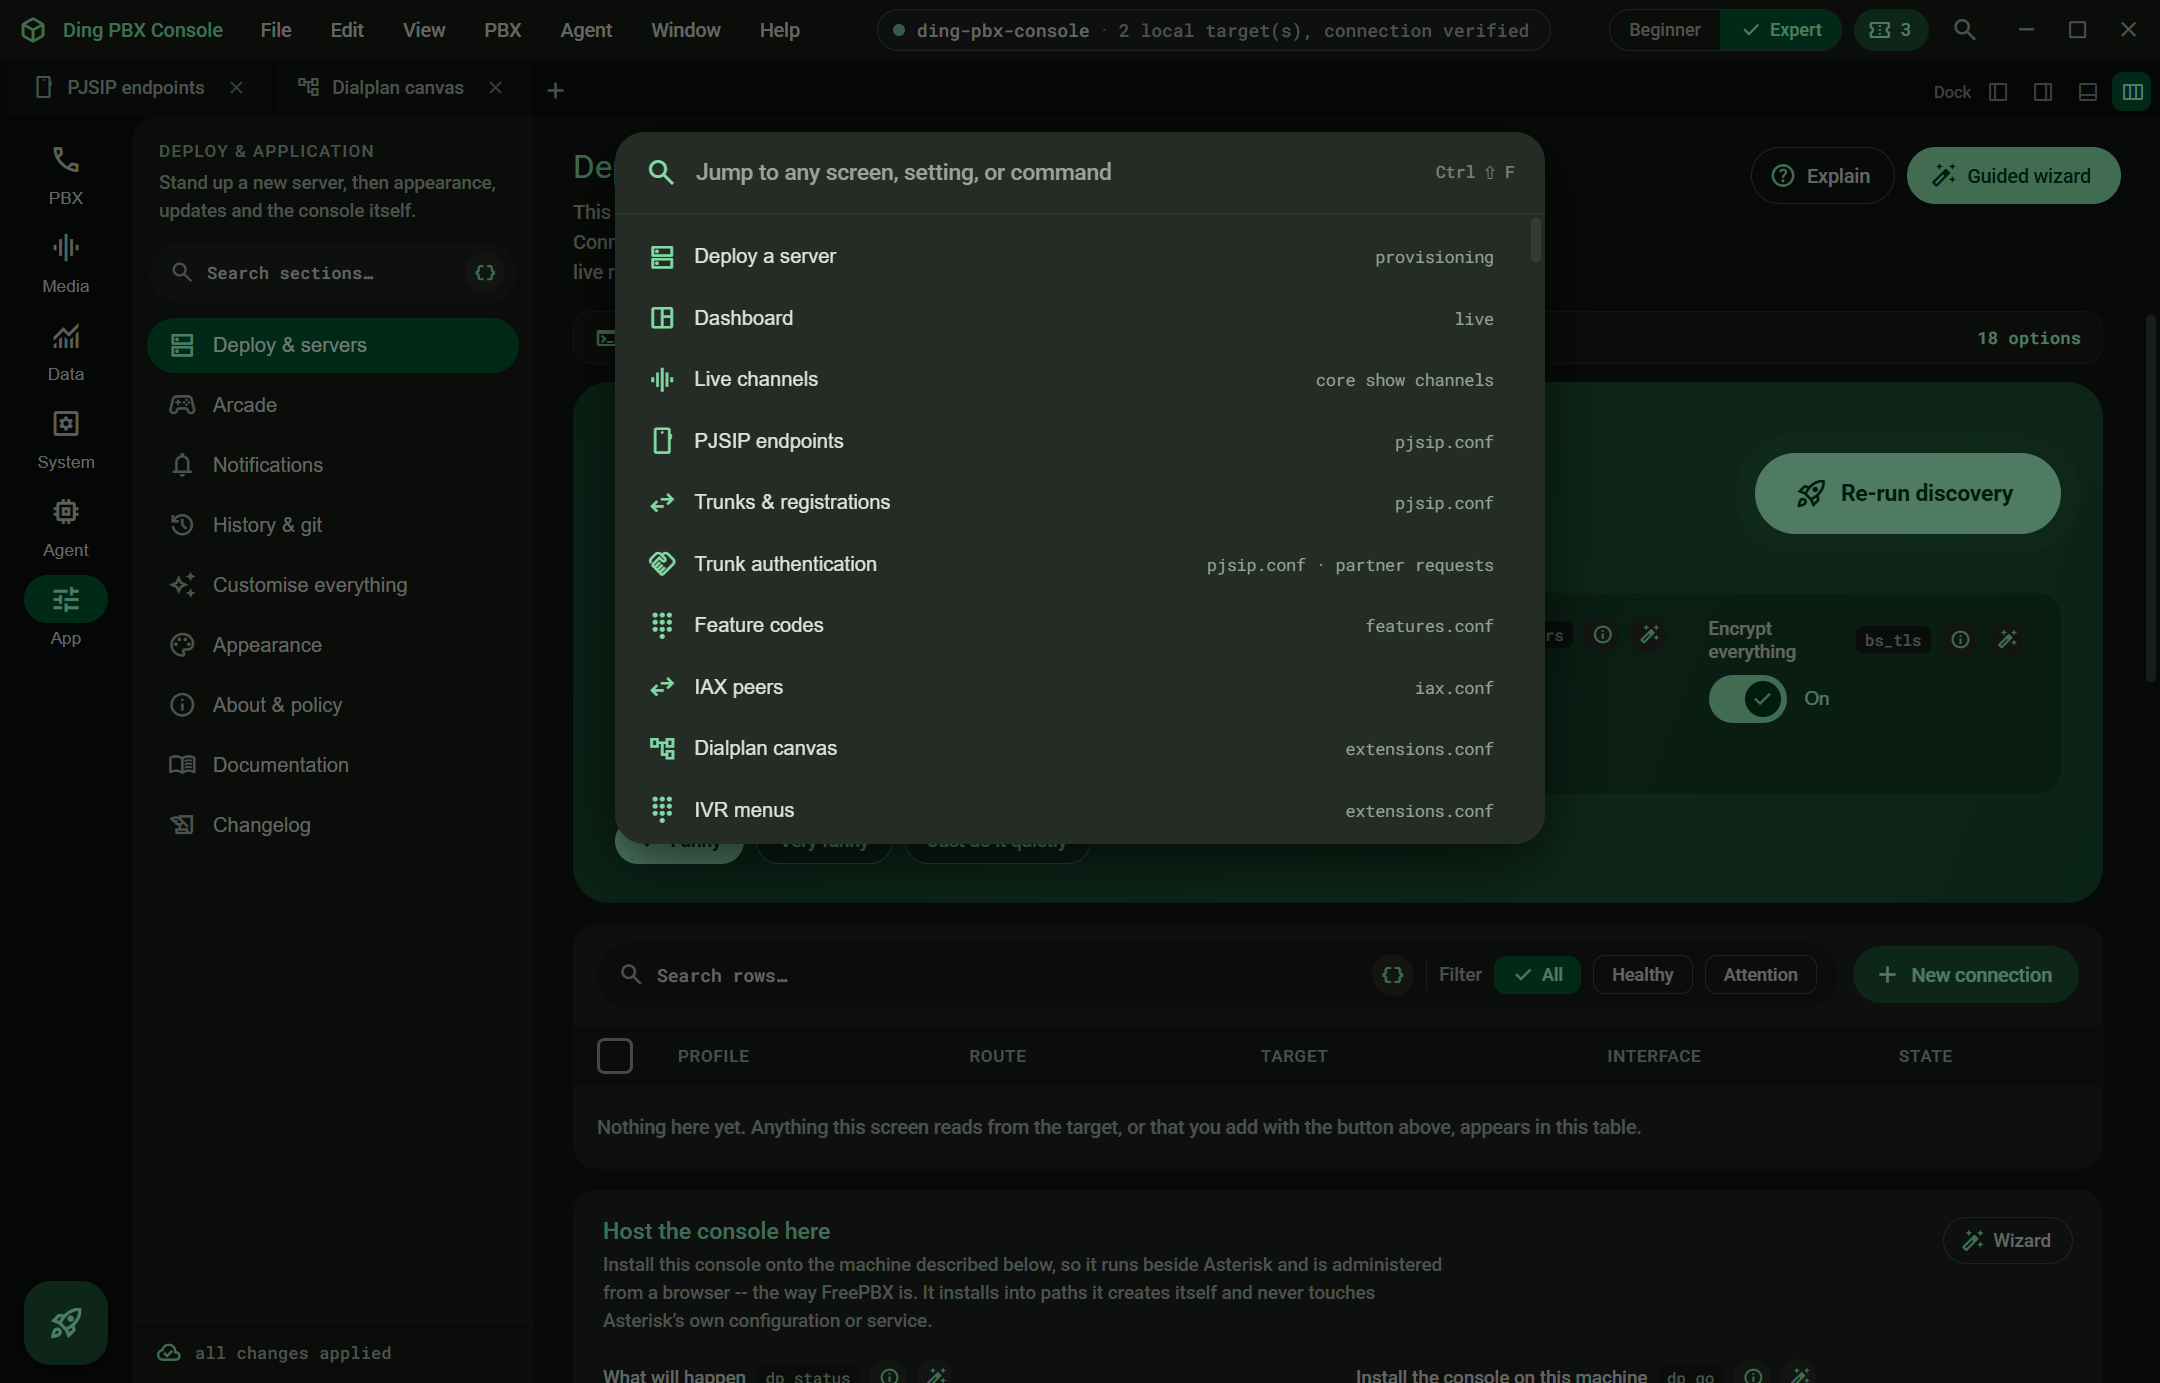Choose IVR menus in command palette
This screenshot has width=2160, height=1383.
point(1071,810)
